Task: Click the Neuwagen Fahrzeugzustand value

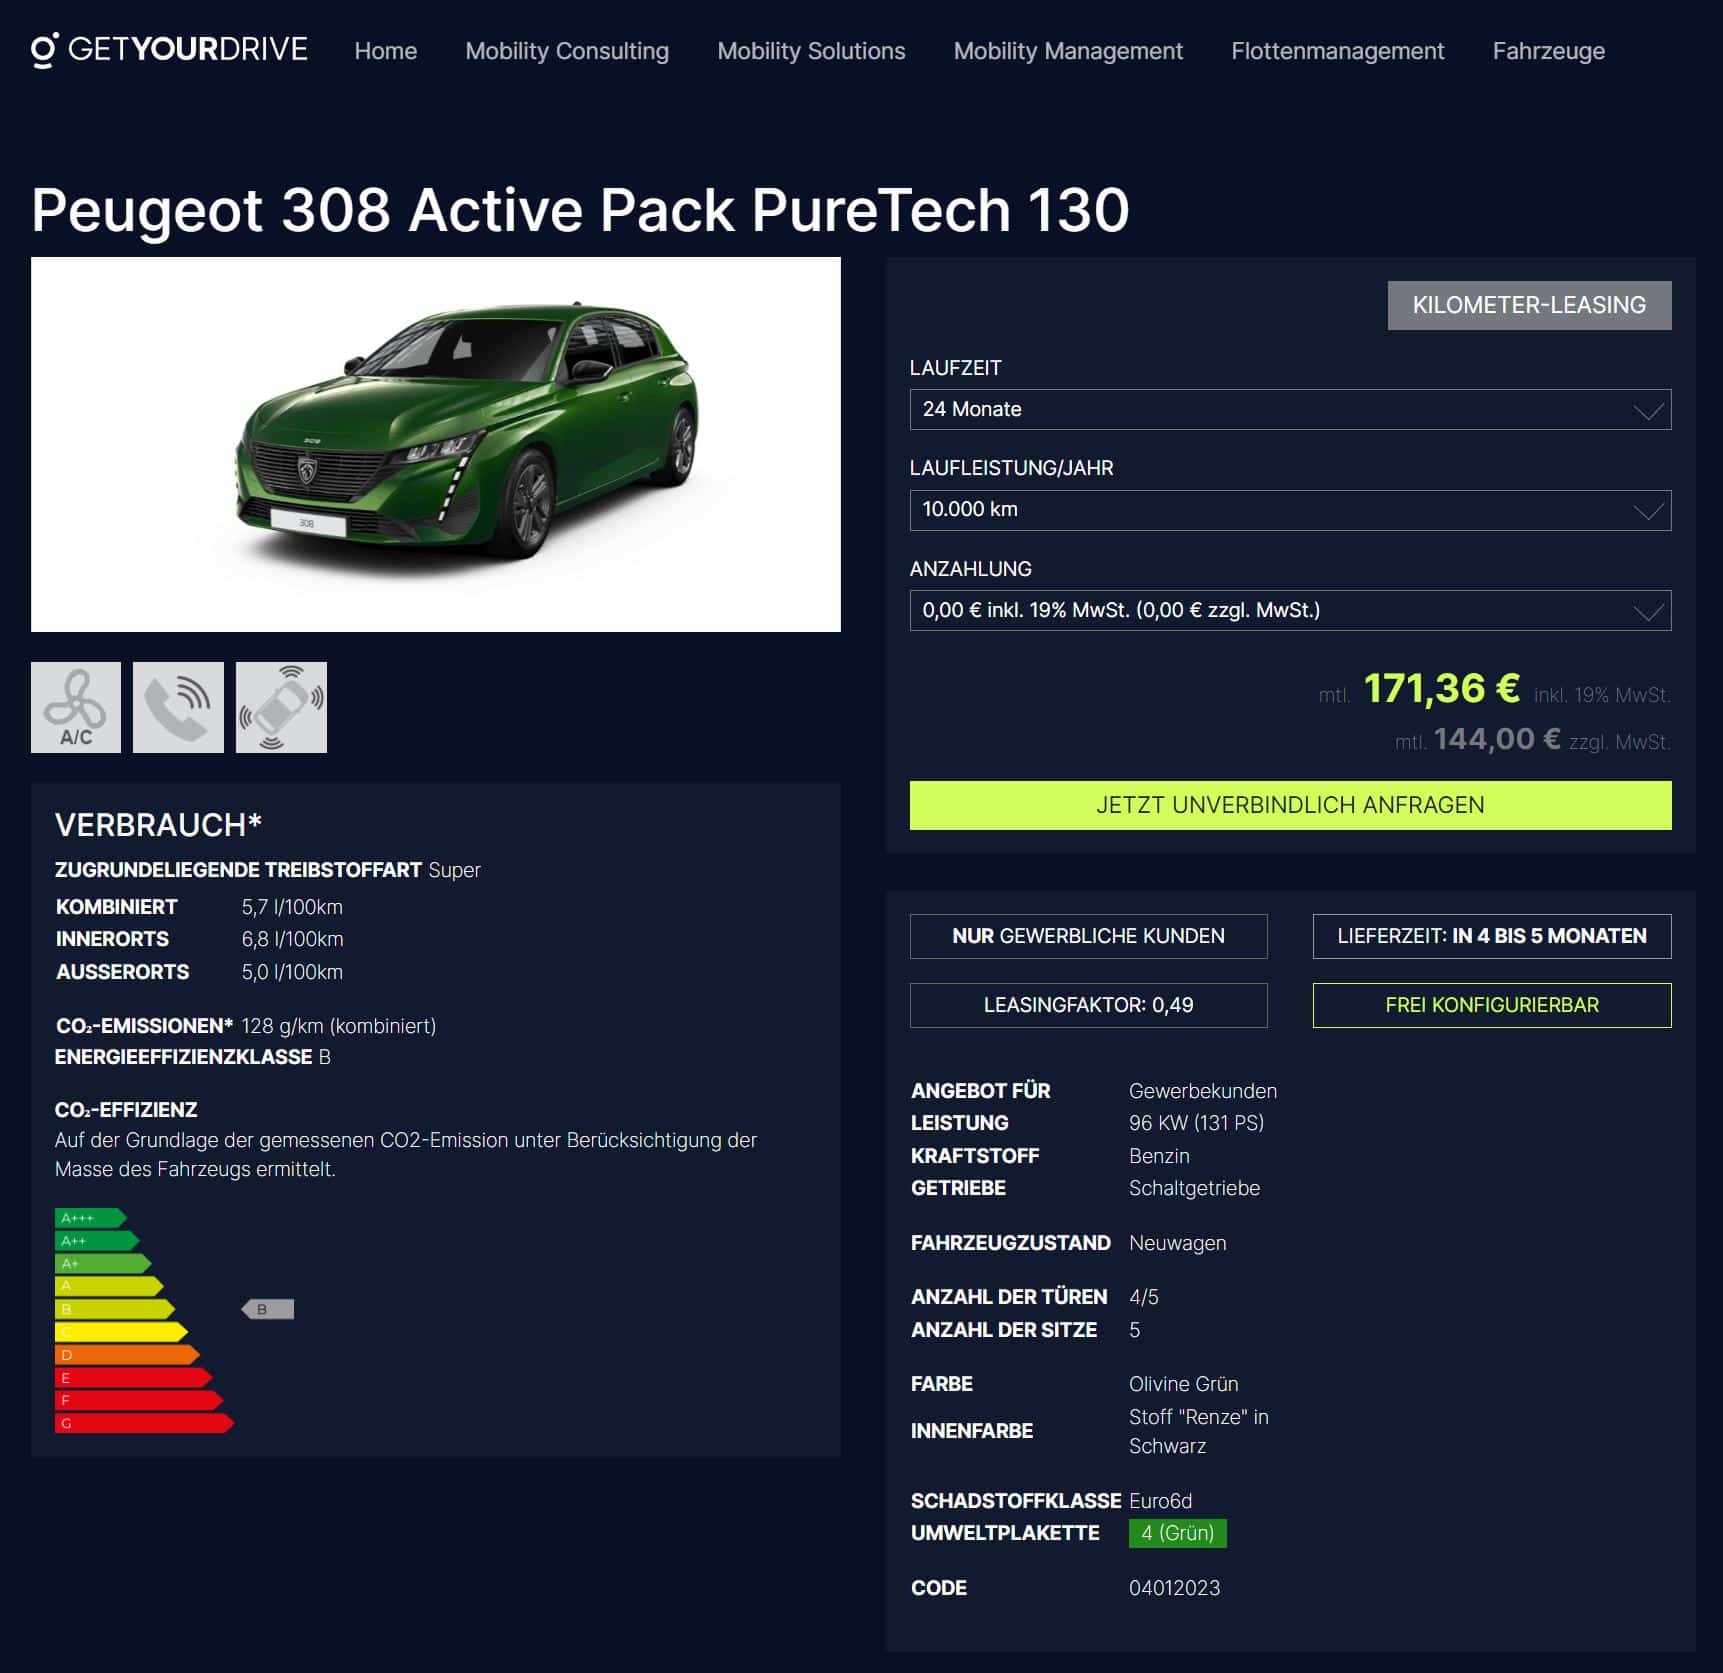Action: point(1178,1243)
